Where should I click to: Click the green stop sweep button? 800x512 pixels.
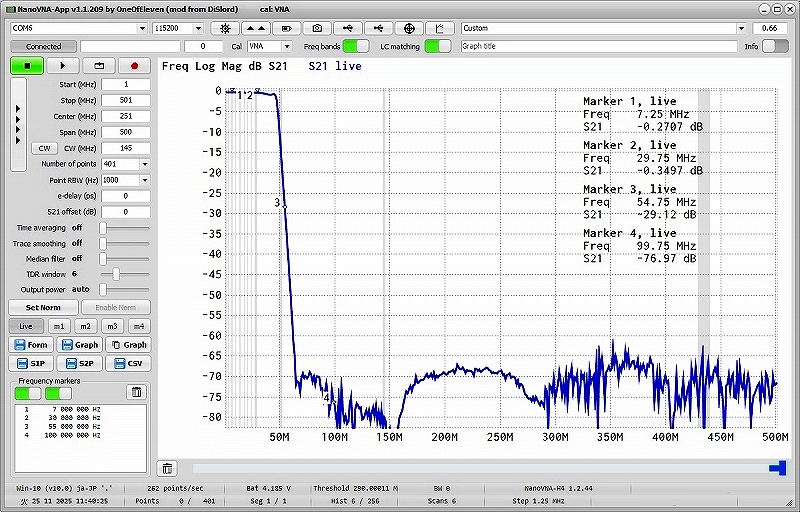click(x=25, y=66)
